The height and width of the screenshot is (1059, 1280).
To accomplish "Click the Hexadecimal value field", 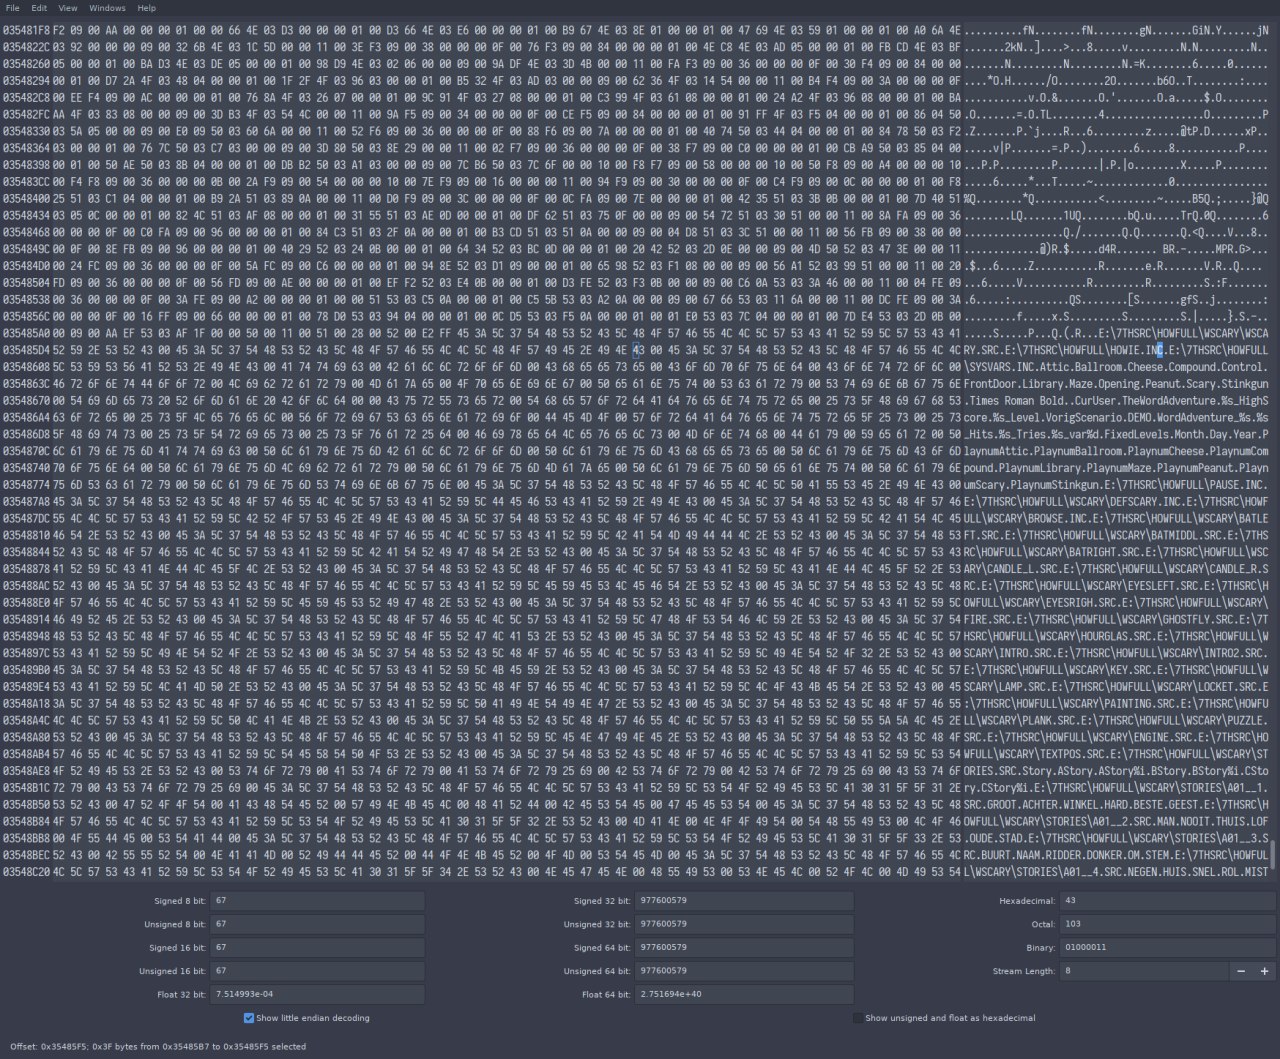I will coord(1167,901).
